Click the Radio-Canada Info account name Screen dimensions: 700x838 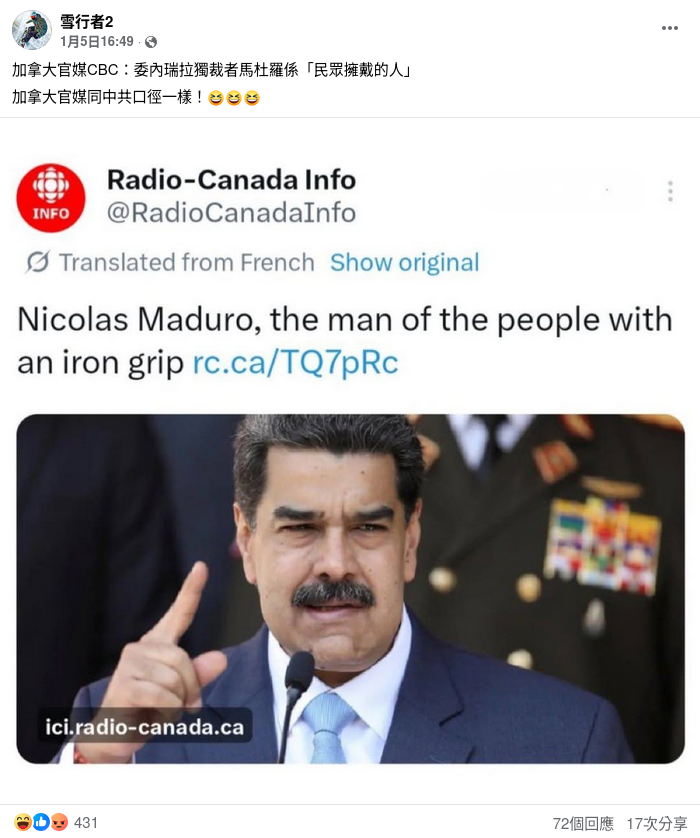tap(231, 180)
